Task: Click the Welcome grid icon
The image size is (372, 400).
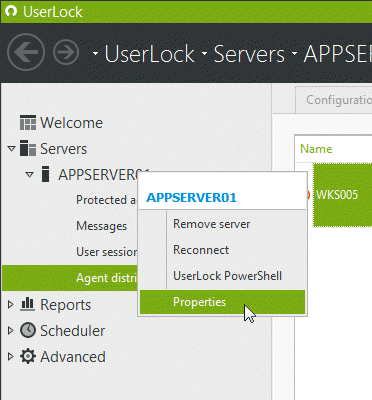Action: [28, 123]
